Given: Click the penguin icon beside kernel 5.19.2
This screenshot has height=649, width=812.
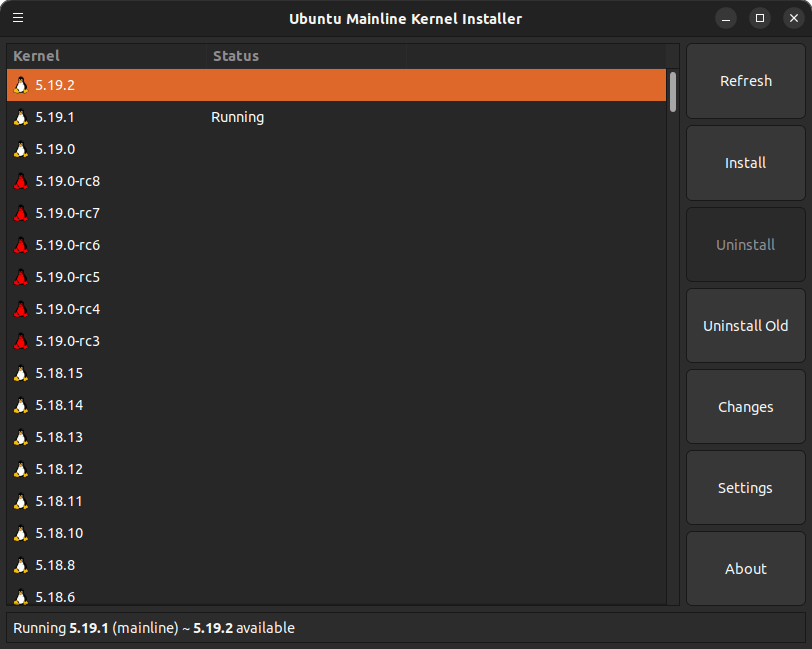Looking at the screenshot, I should [21, 85].
